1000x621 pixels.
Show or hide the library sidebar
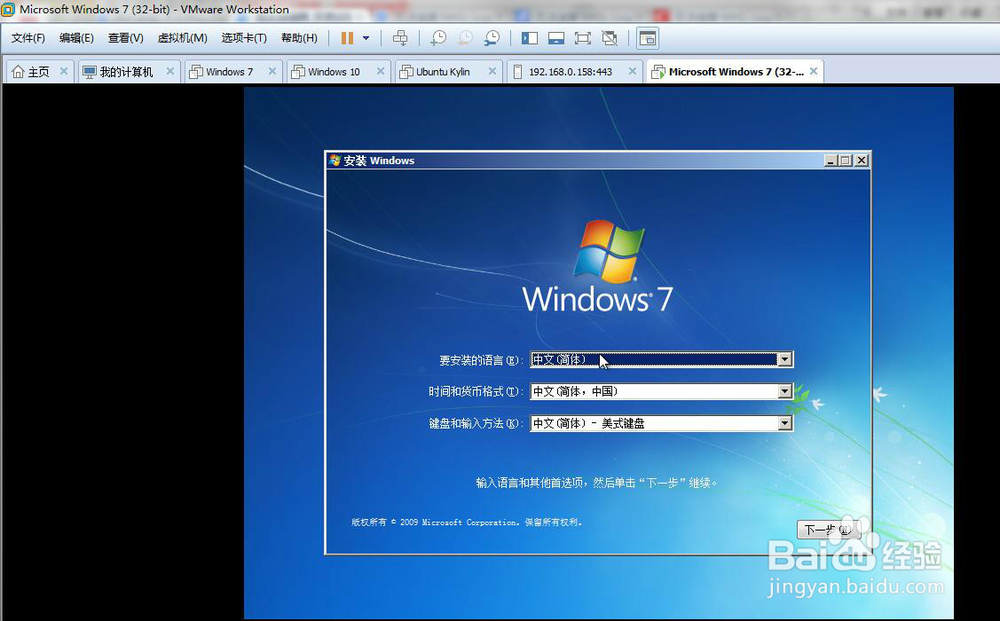pyautogui.click(x=529, y=38)
